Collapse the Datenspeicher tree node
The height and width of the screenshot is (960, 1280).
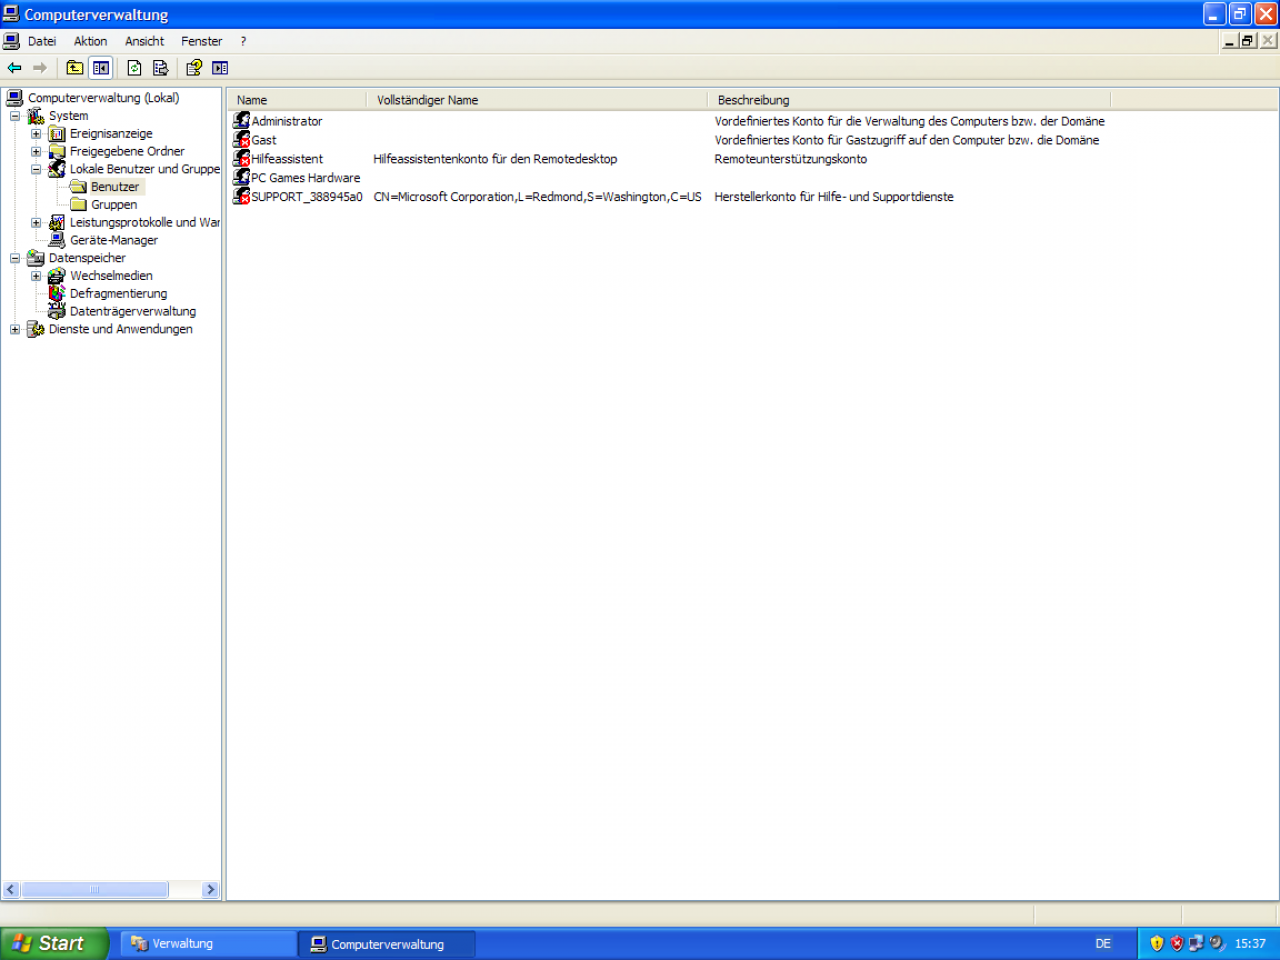(x=15, y=258)
